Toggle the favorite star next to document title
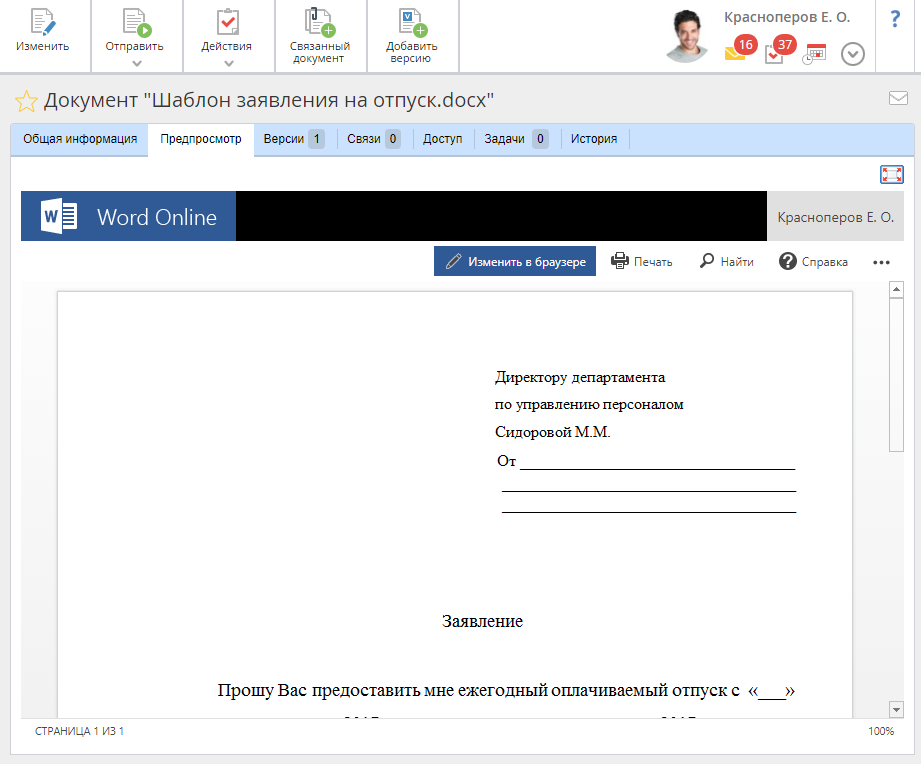Viewport: 921px width, 764px height. pos(25,101)
